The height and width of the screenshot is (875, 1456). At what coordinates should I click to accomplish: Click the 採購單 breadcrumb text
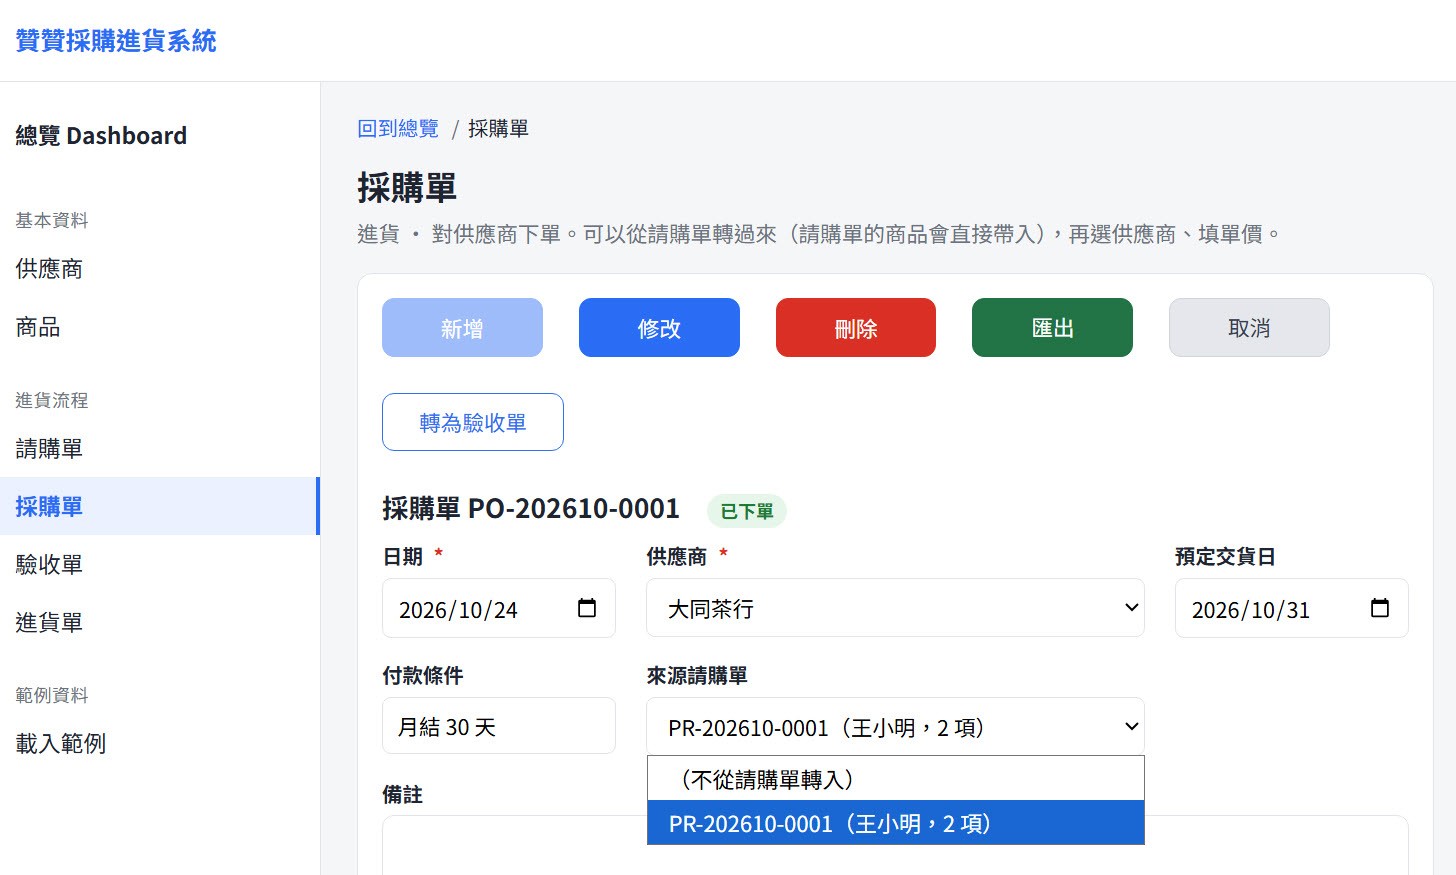coord(498,129)
